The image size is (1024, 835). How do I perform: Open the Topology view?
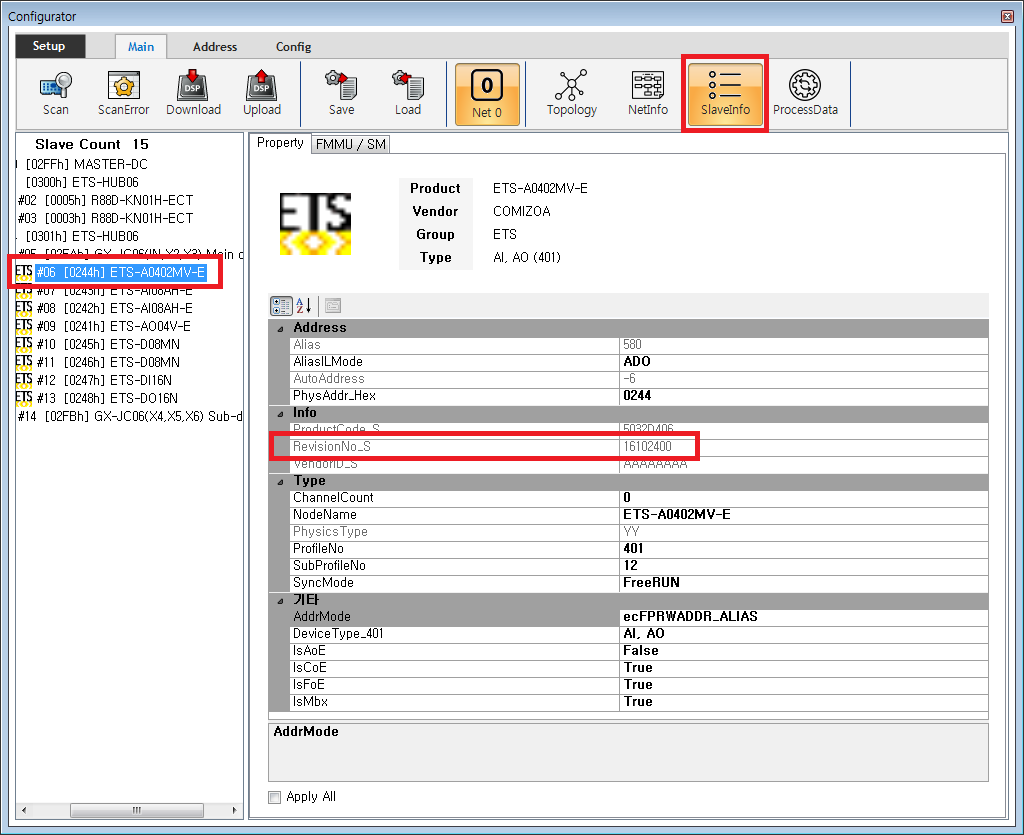click(x=571, y=94)
